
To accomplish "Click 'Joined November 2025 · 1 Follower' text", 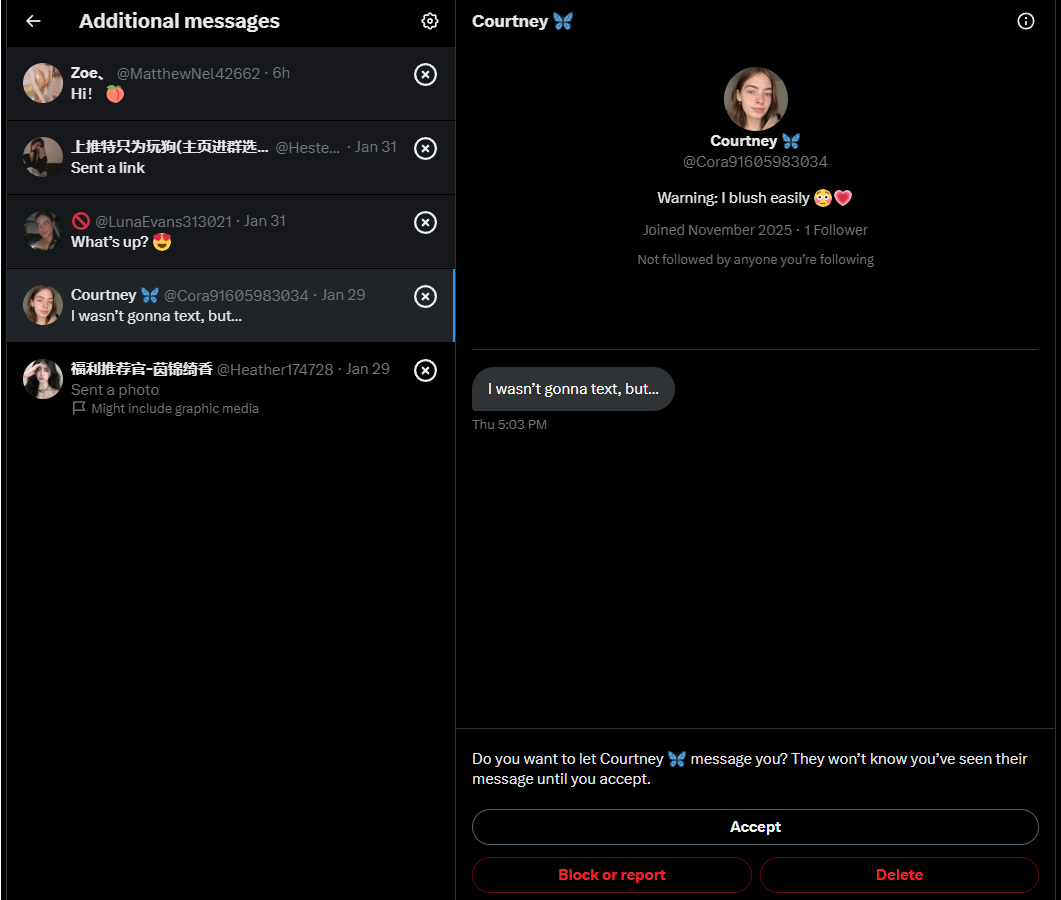I will pyautogui.click(x=755, y=230).
